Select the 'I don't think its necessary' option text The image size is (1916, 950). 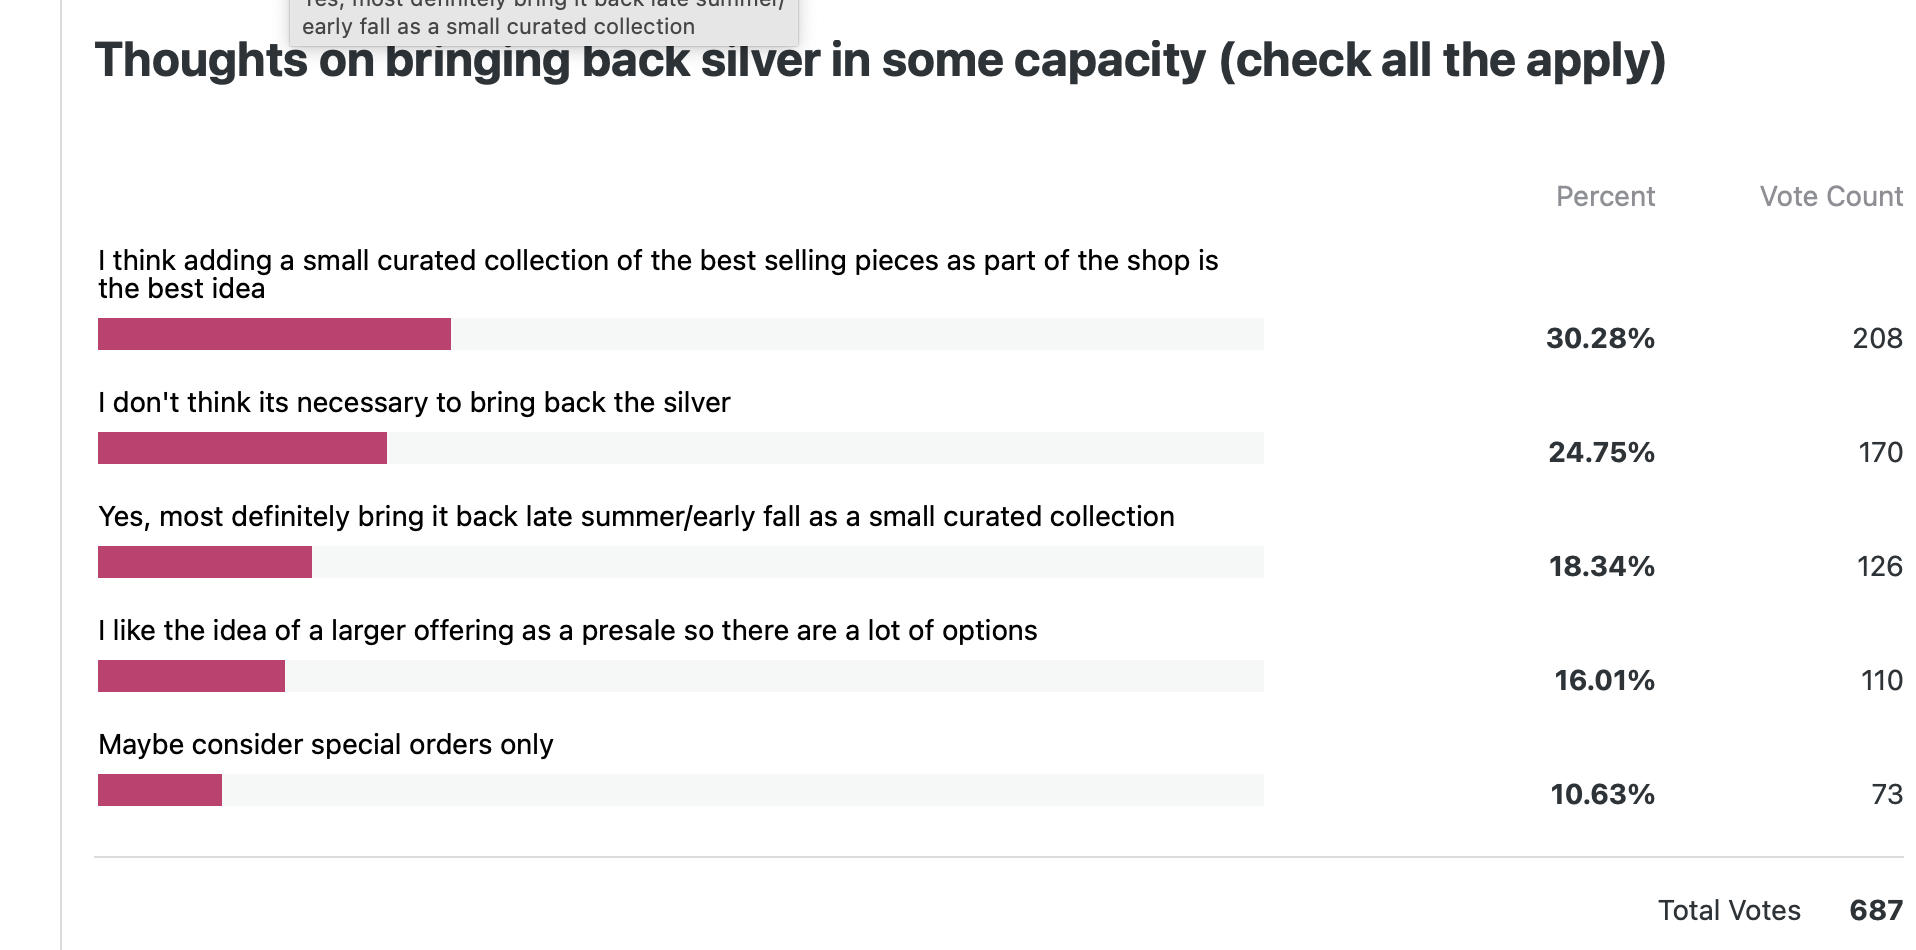[x=414, y=402]
